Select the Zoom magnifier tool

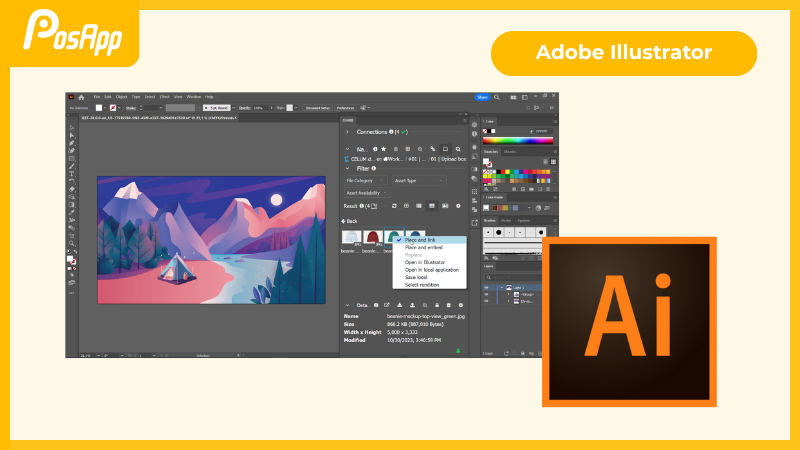tap(71, 243)
